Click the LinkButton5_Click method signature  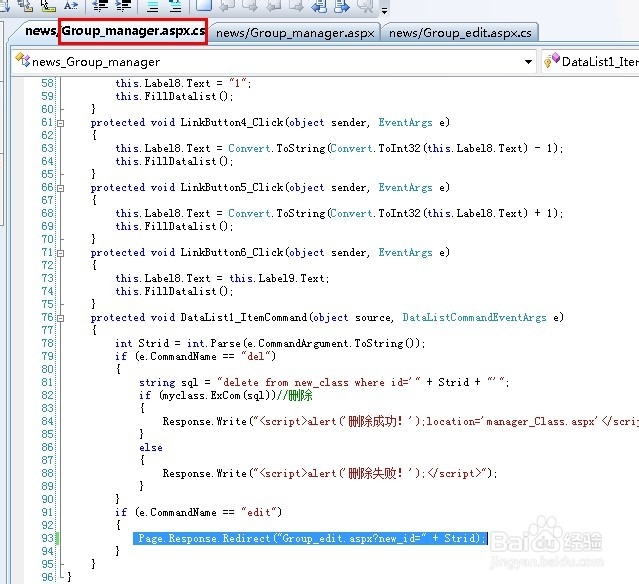coord(270,187)
